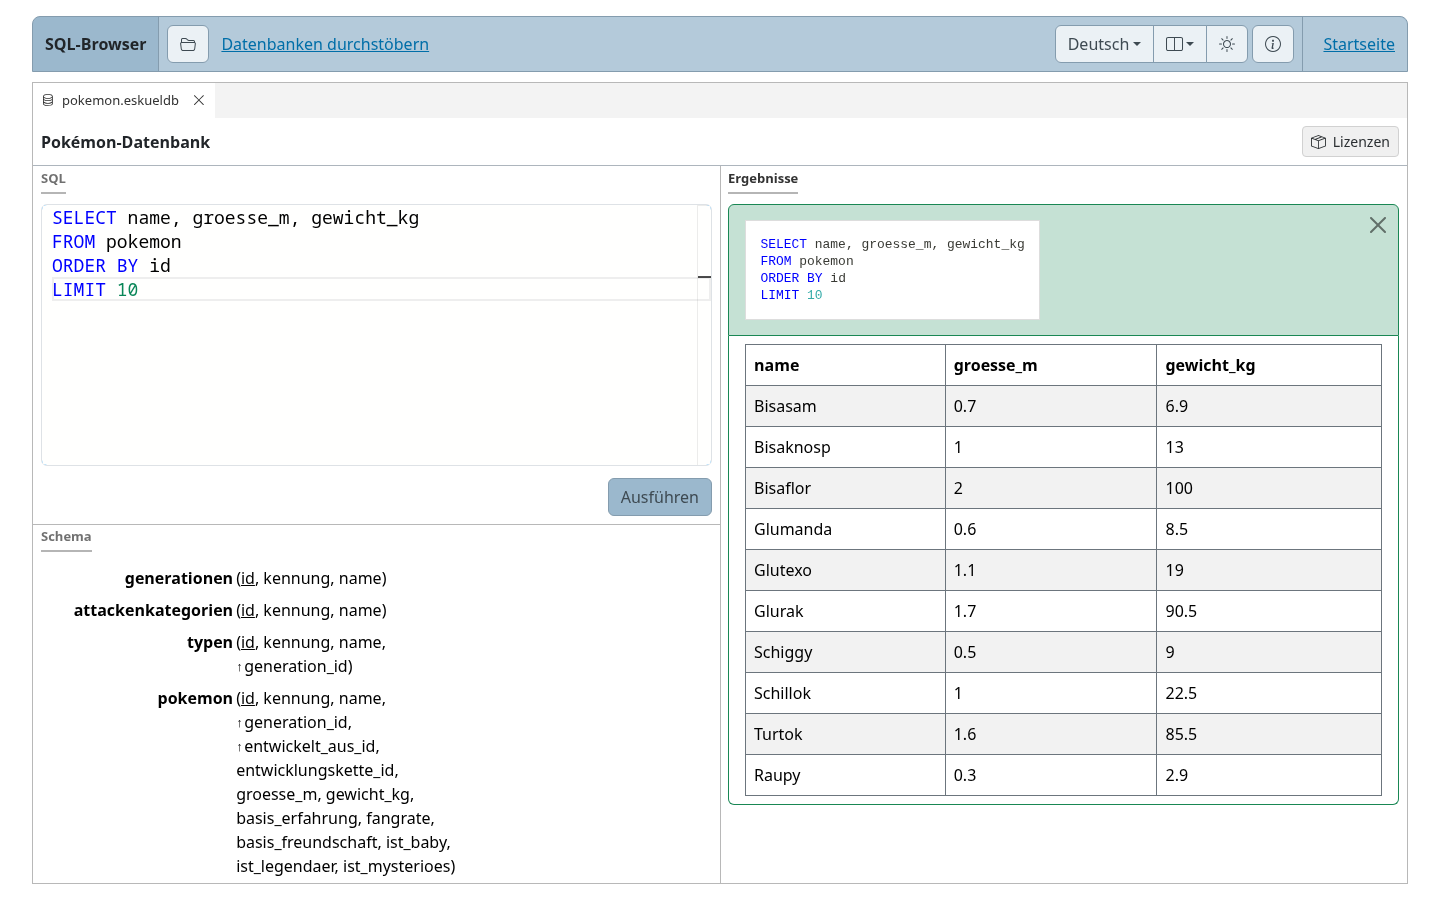Click the pokemon table name in the schema
This screenshot has width=1440, height=900.
(195, 698)
